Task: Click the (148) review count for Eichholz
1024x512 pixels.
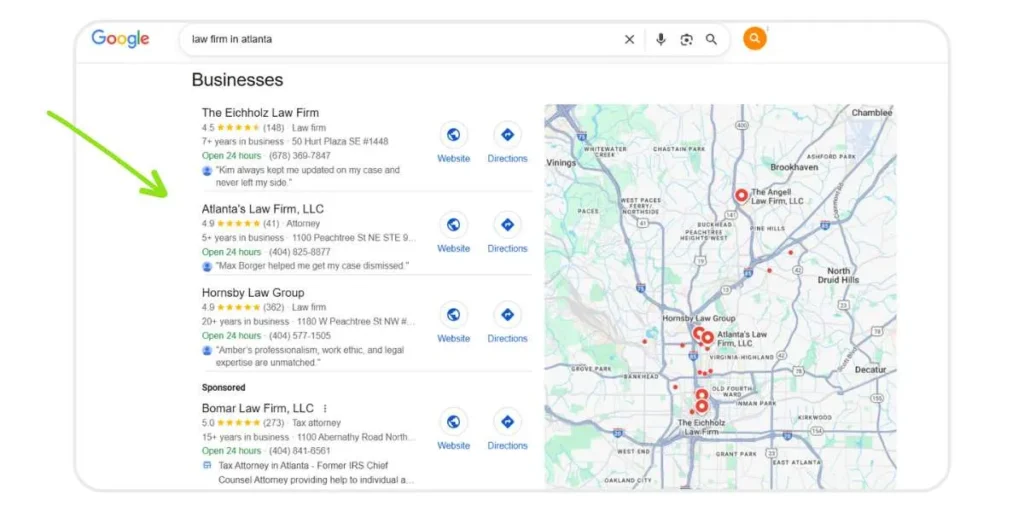Action: [273, 127]
